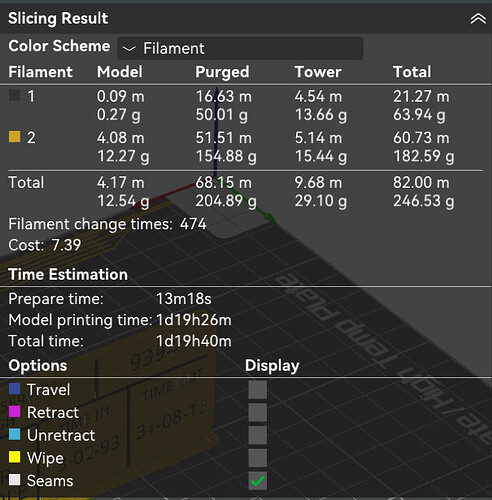Image resolution: width=492 pixels, height=500 pixels.
Task: Click filament 2 yellow color swatch
Action: 14,137
